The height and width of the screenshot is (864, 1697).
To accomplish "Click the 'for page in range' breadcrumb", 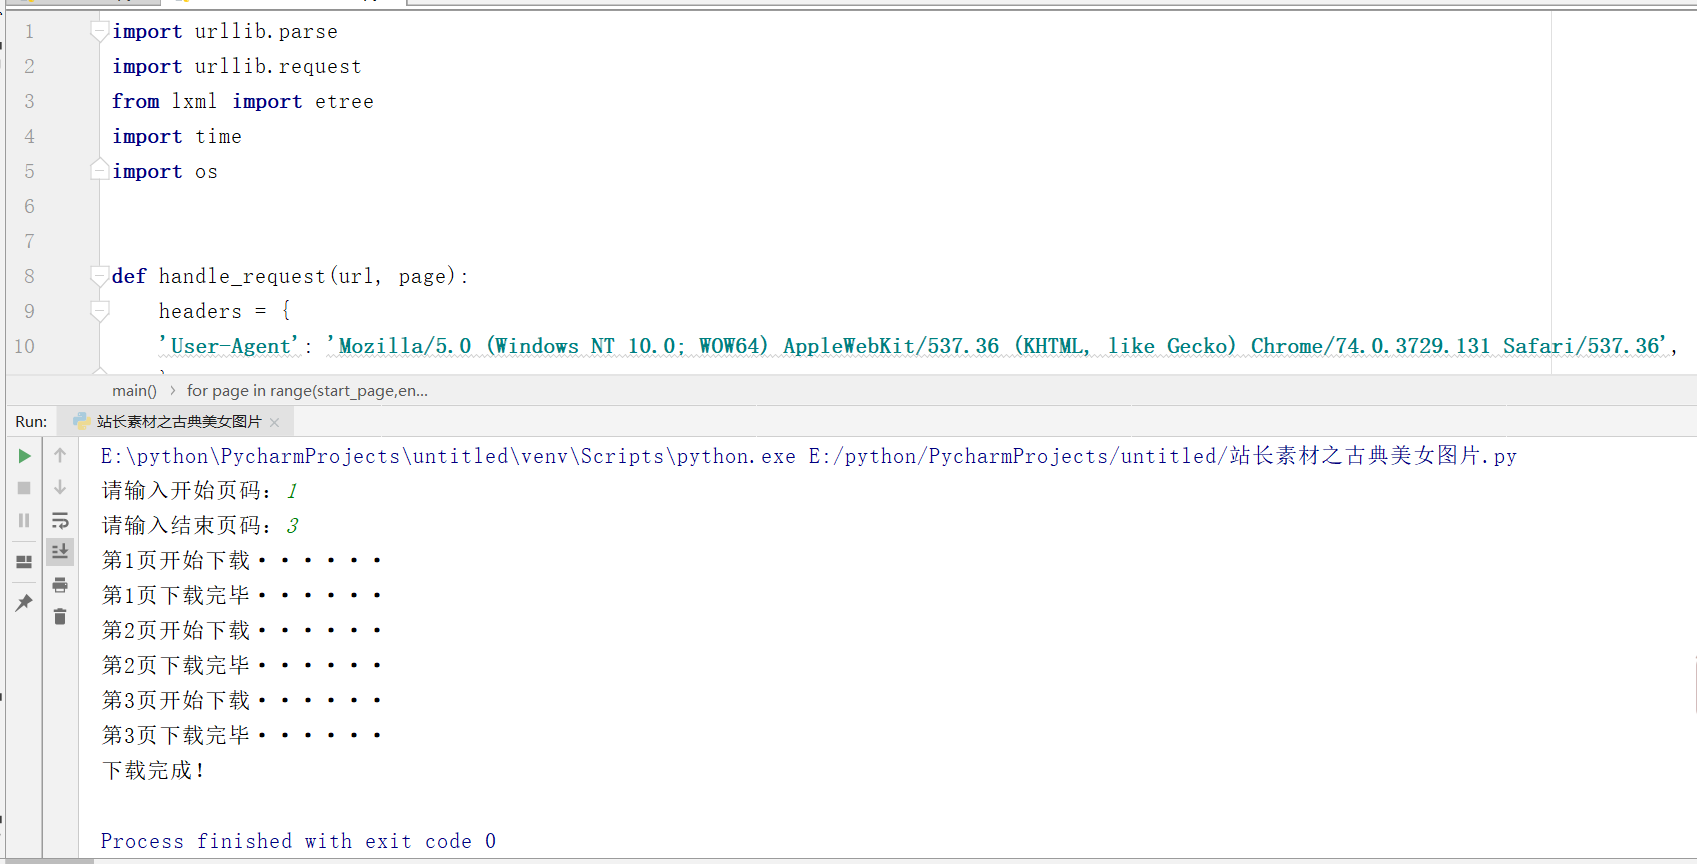I will (x=307, y=391).
